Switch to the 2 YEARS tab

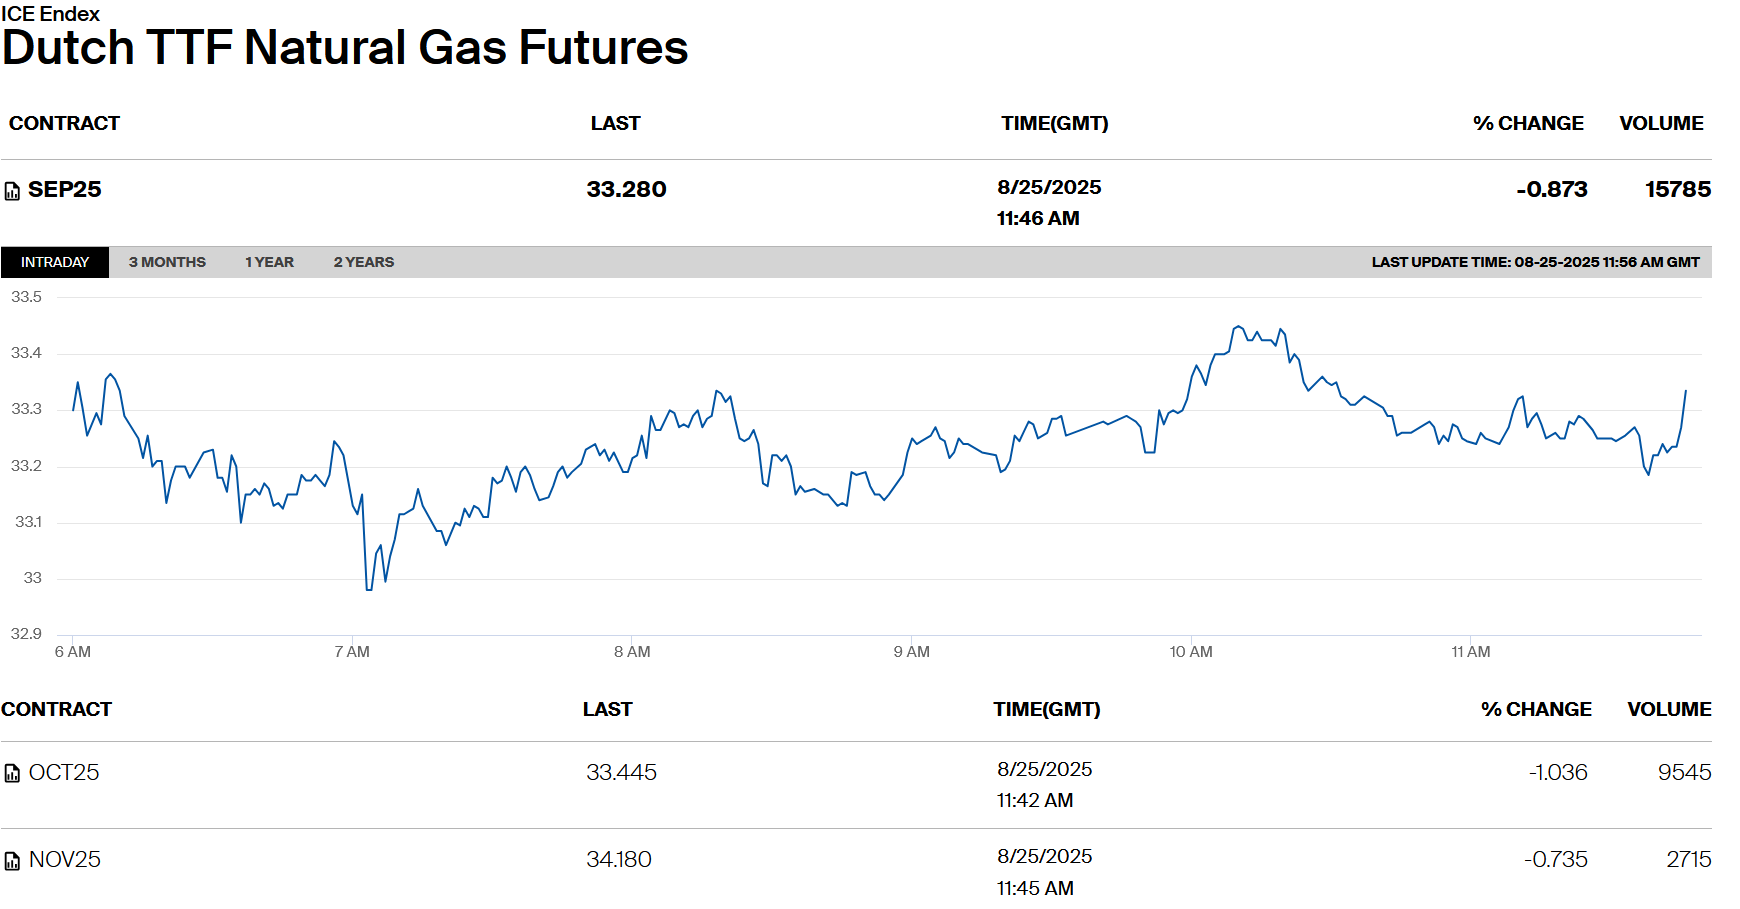pos(364,262)
